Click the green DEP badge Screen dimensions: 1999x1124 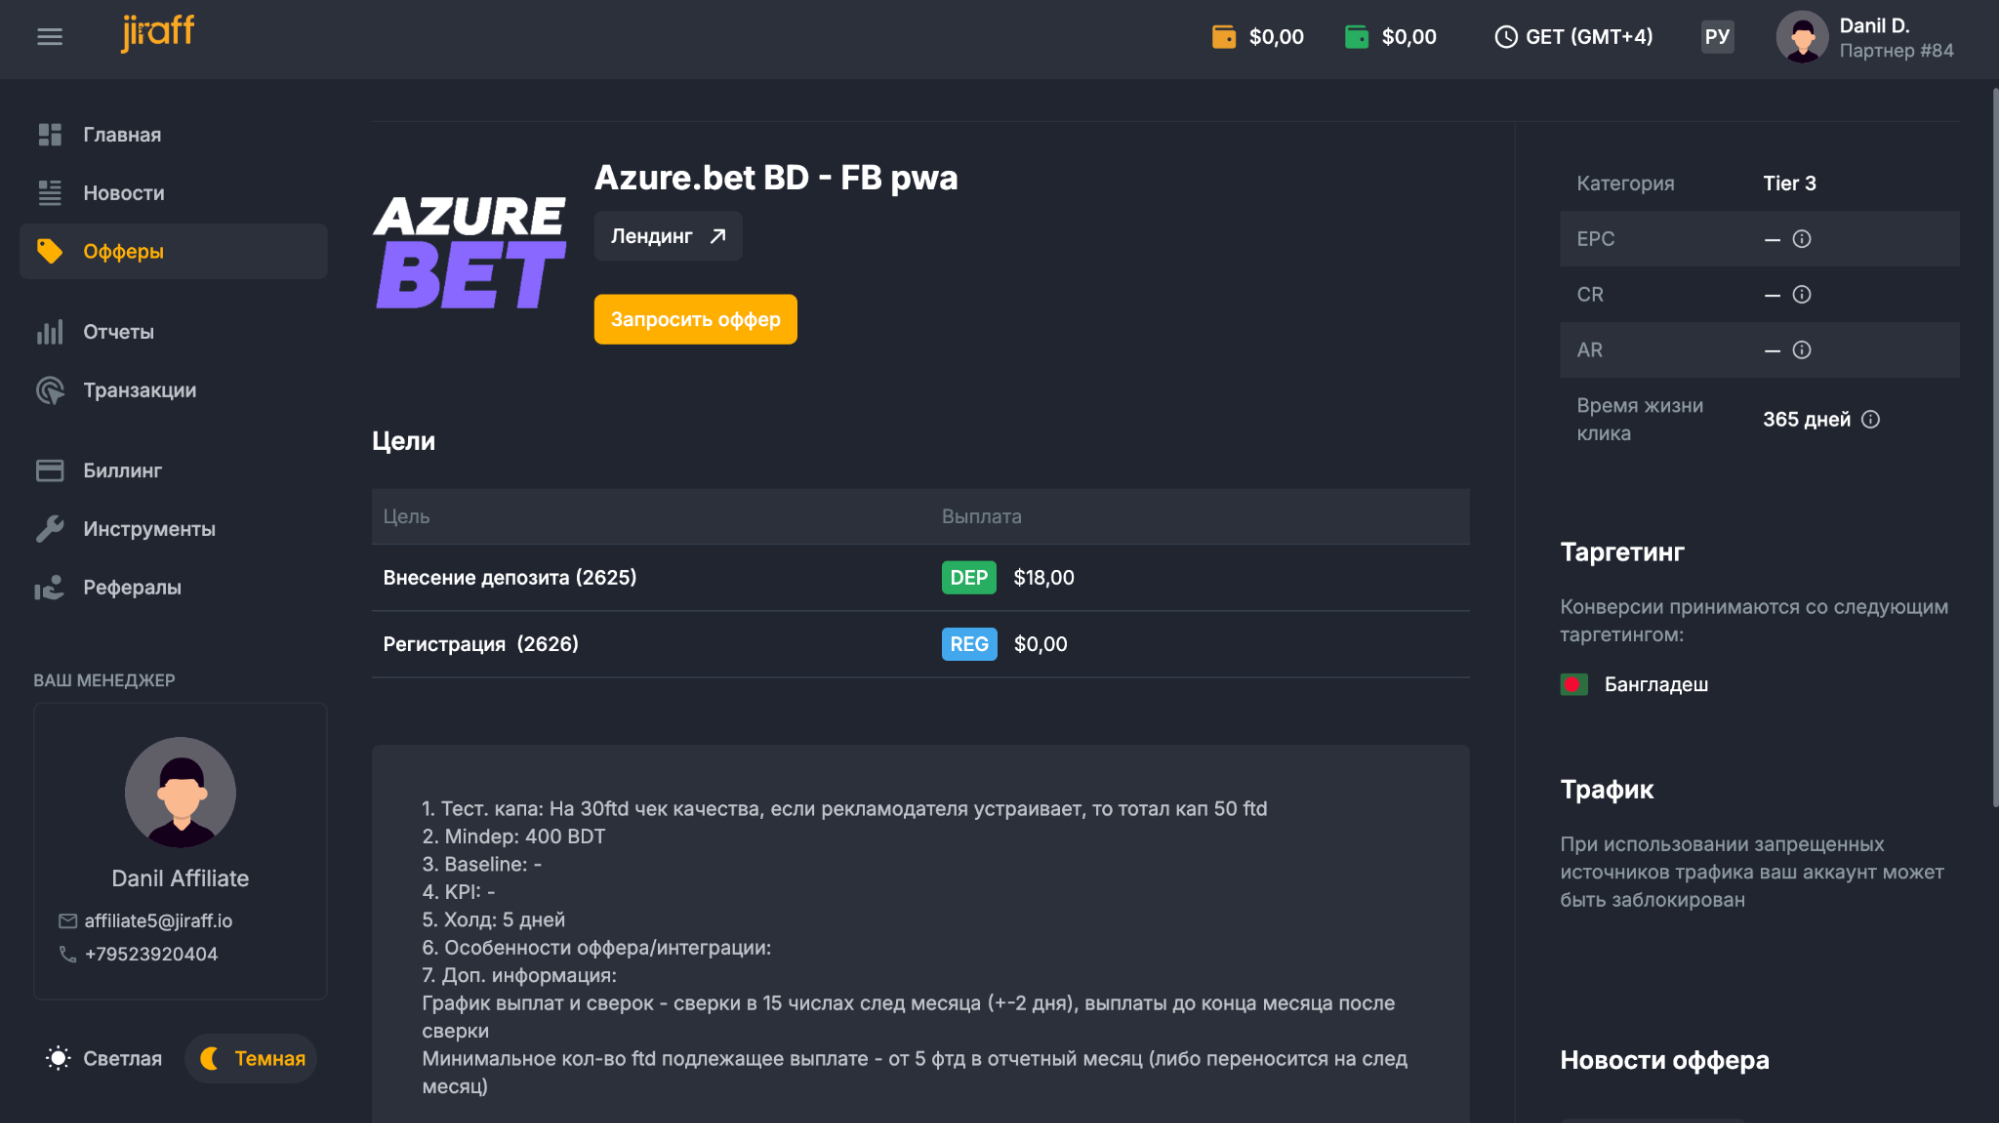tap(969, 578)
